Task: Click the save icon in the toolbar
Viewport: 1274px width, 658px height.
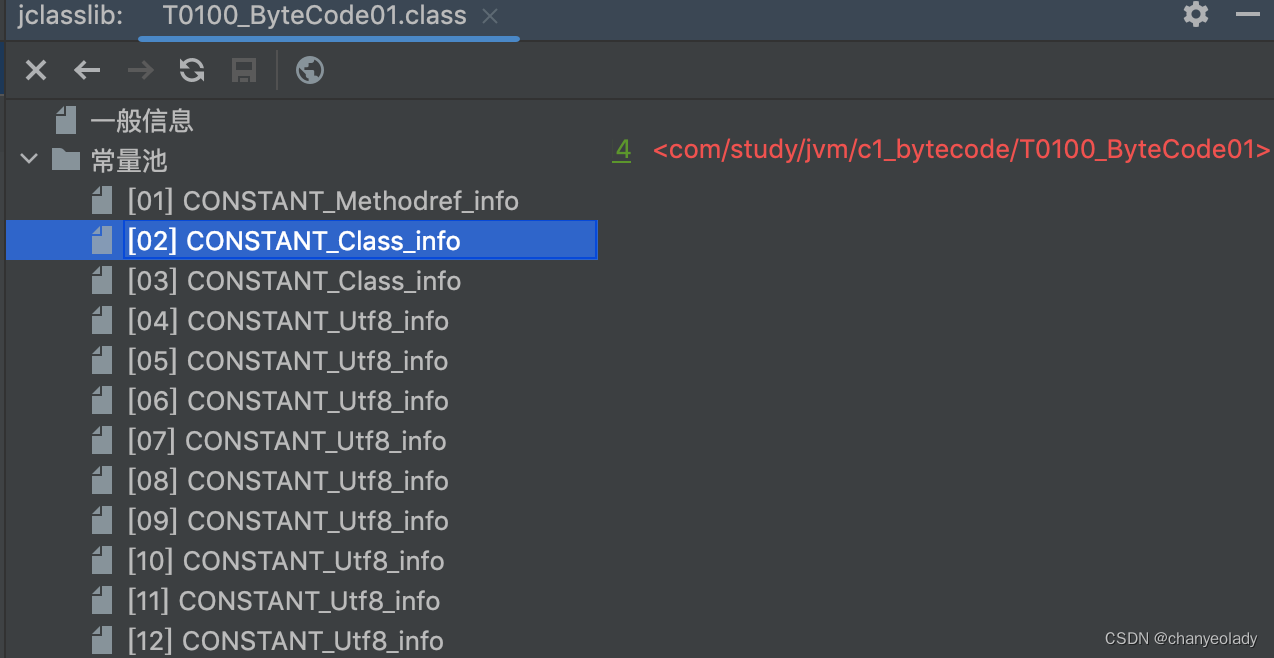Action: (243, 70)
